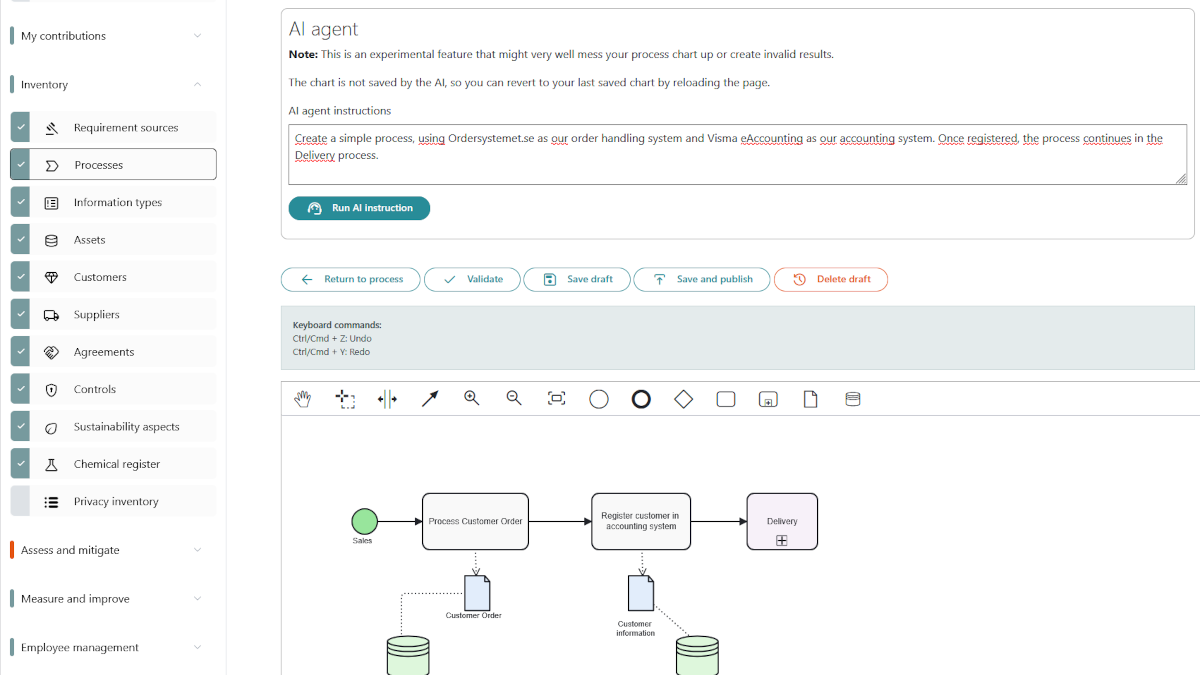Pick the end event circle shape tool
Image resolution: width=1200 pixels, height=675 pixels.
[x=641, y=398]
